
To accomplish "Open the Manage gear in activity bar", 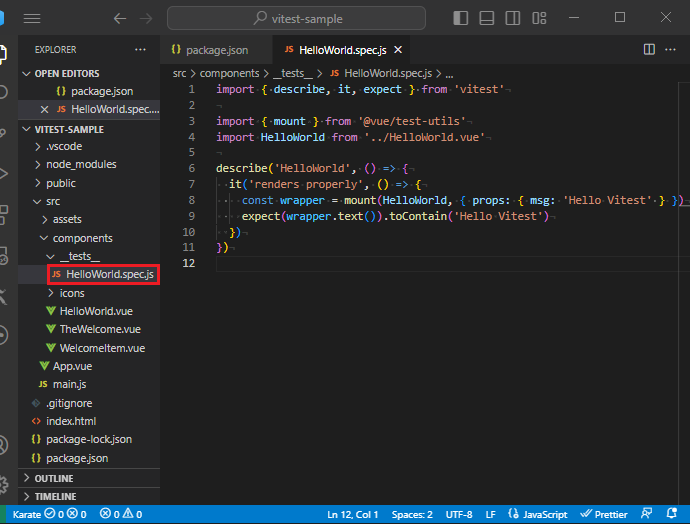I will pos(4,485).
